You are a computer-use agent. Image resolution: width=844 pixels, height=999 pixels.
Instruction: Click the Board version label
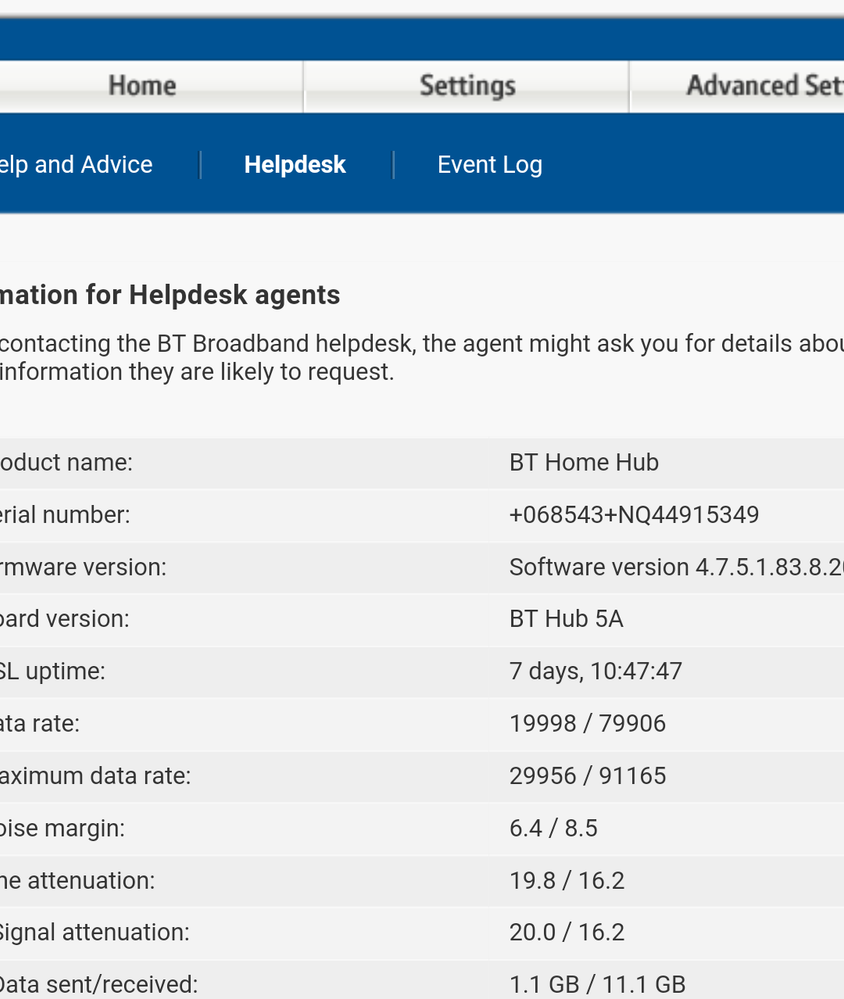pyautogui.click(x=64, y=619)
